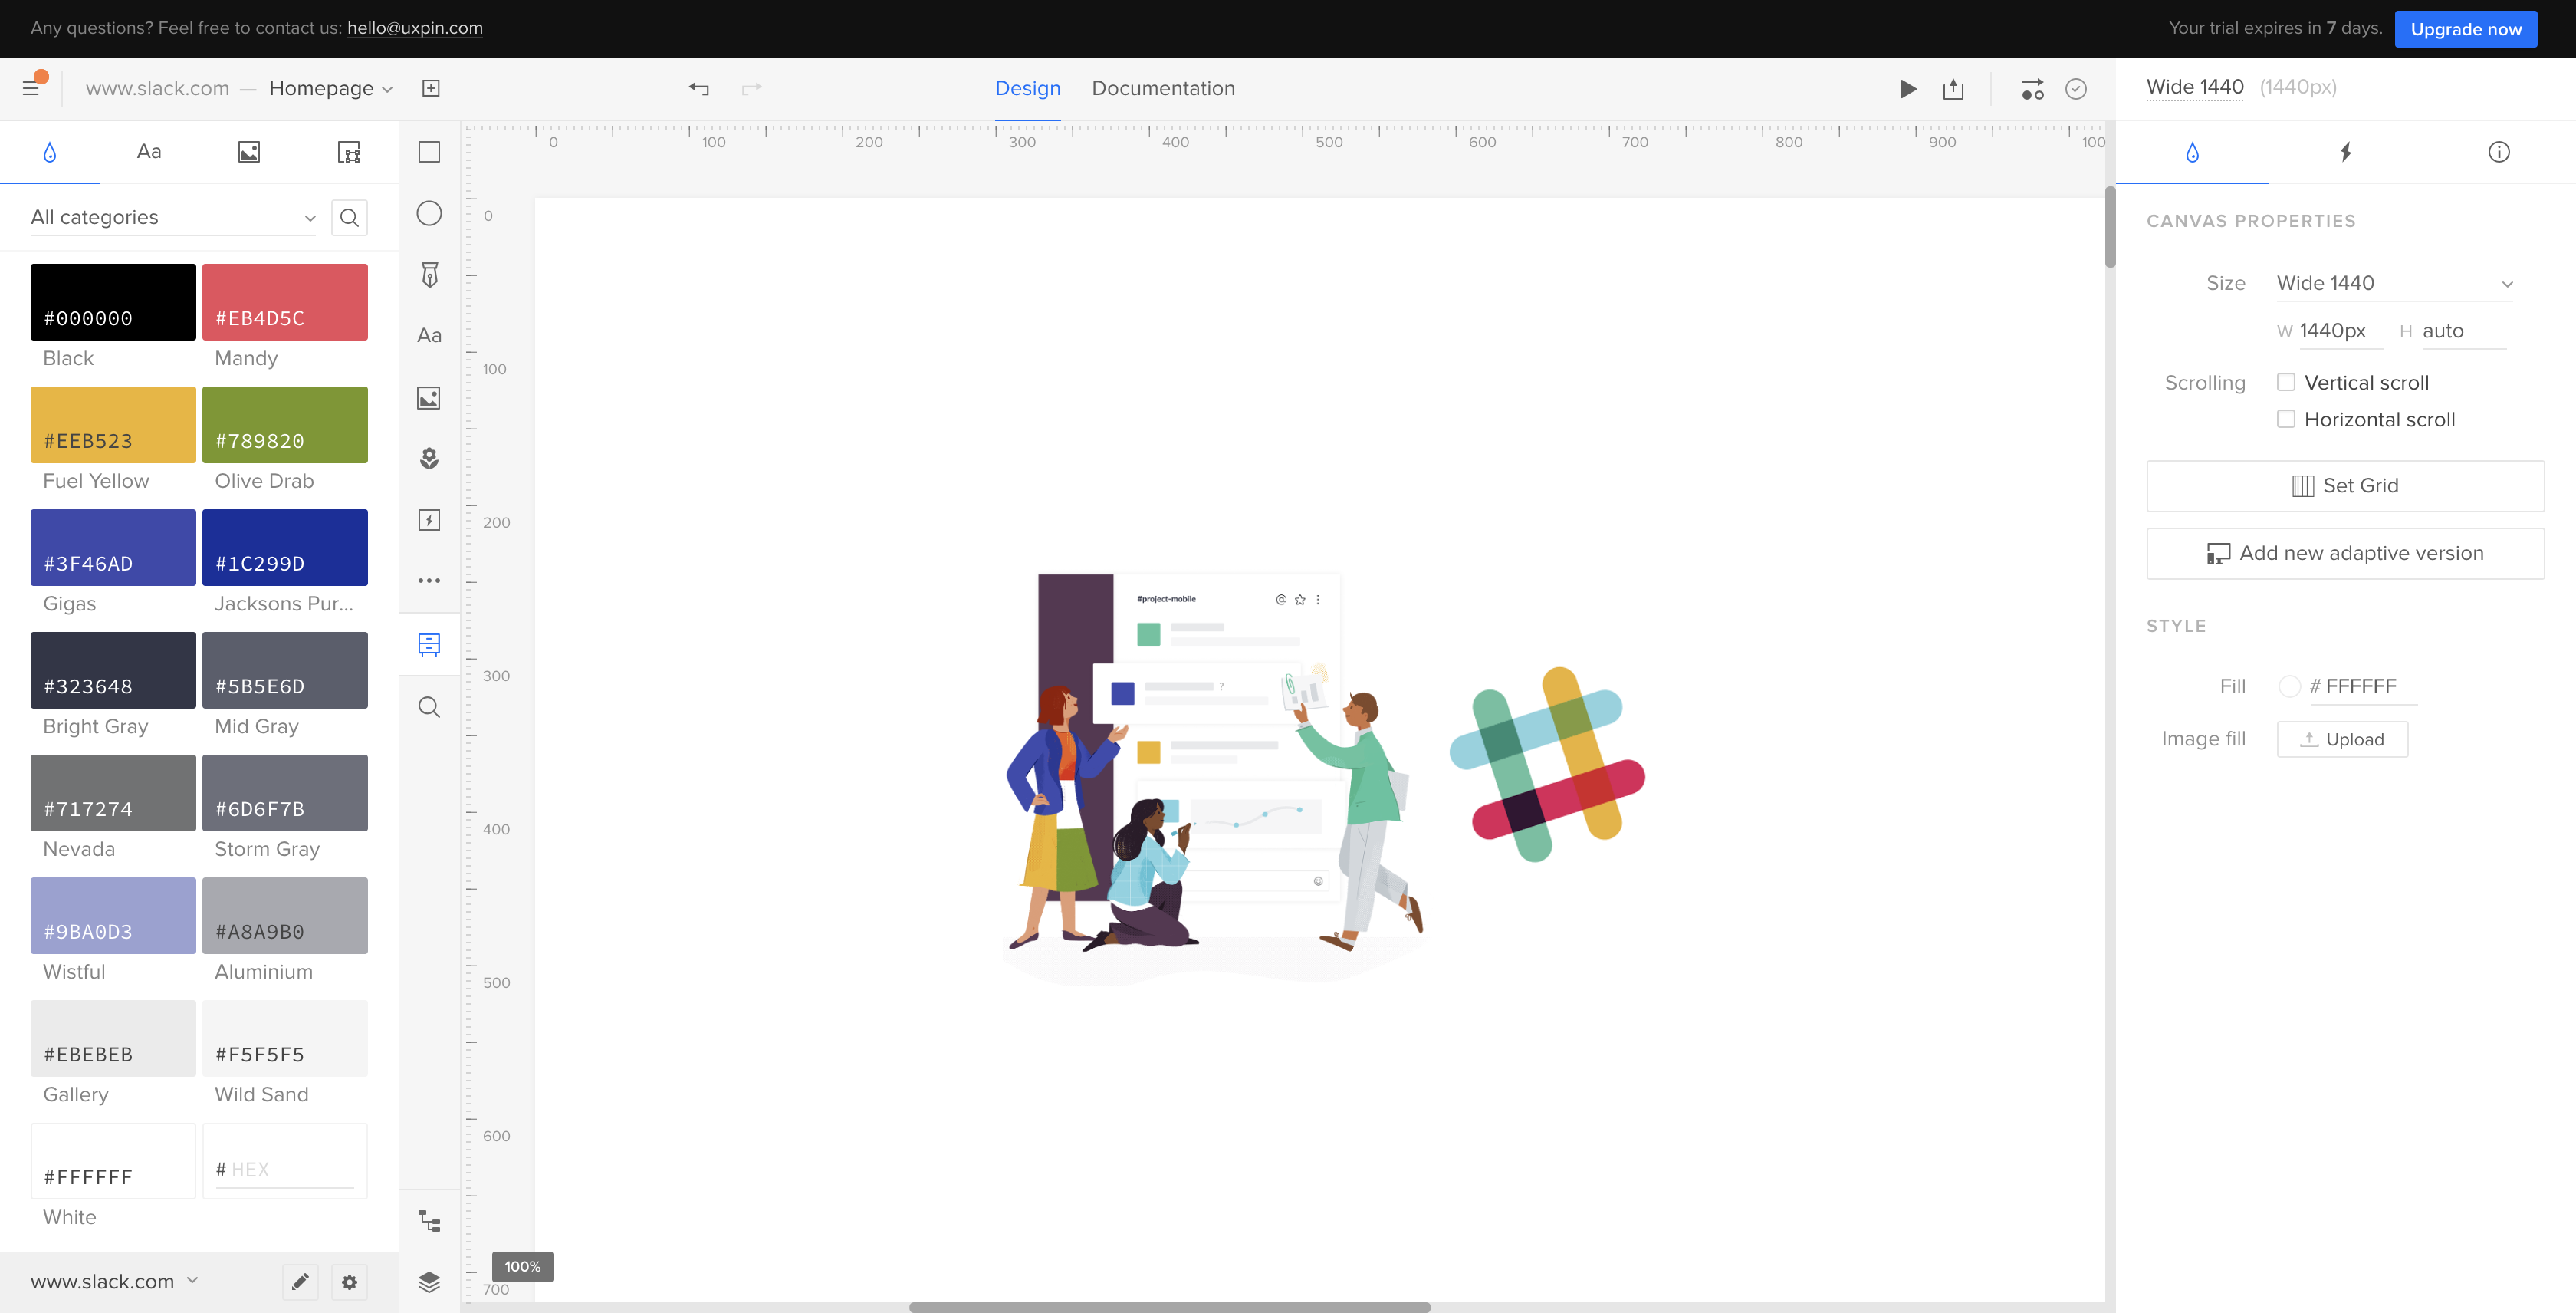Search colors with magnifier icon
This screenshot has width=2576, height=1313.
coord(349,218)
